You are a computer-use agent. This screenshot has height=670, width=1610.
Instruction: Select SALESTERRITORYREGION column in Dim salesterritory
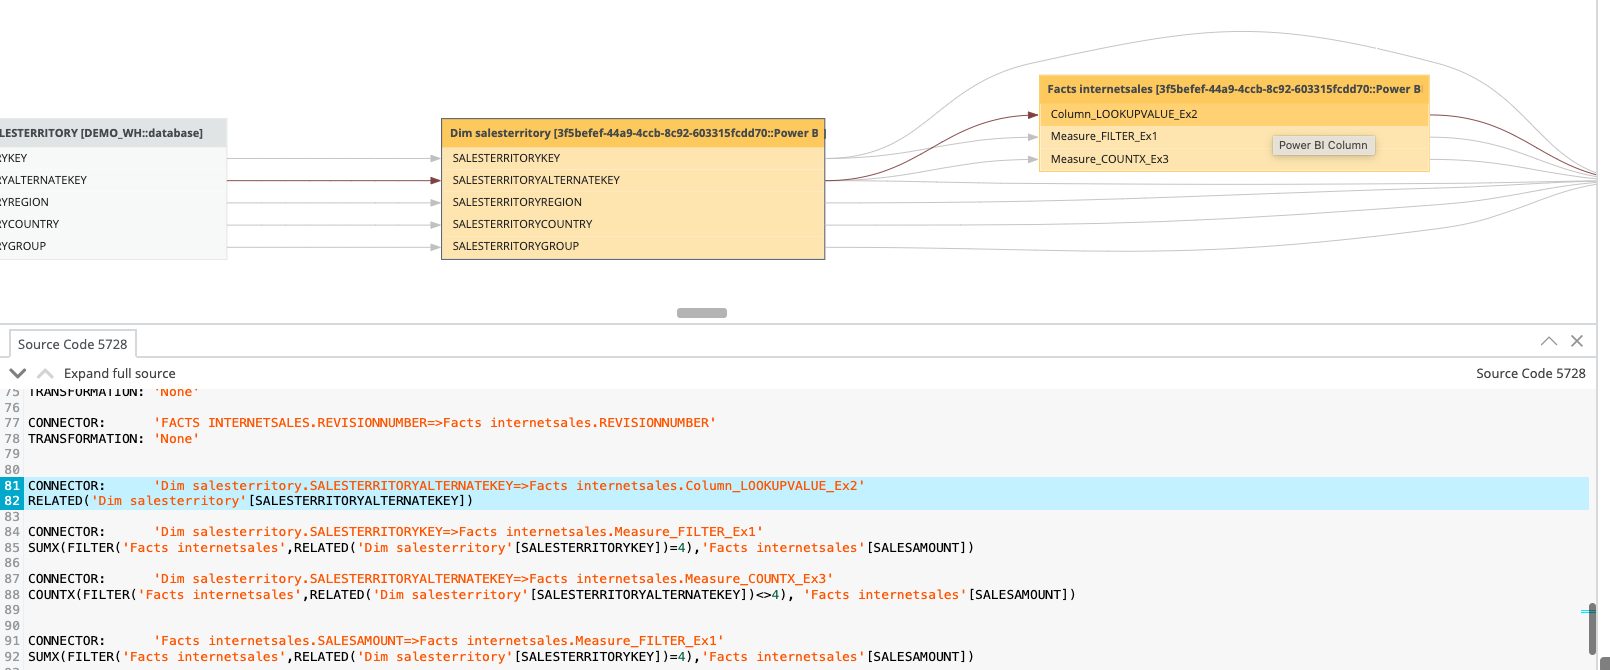click(x=516, y=202)
